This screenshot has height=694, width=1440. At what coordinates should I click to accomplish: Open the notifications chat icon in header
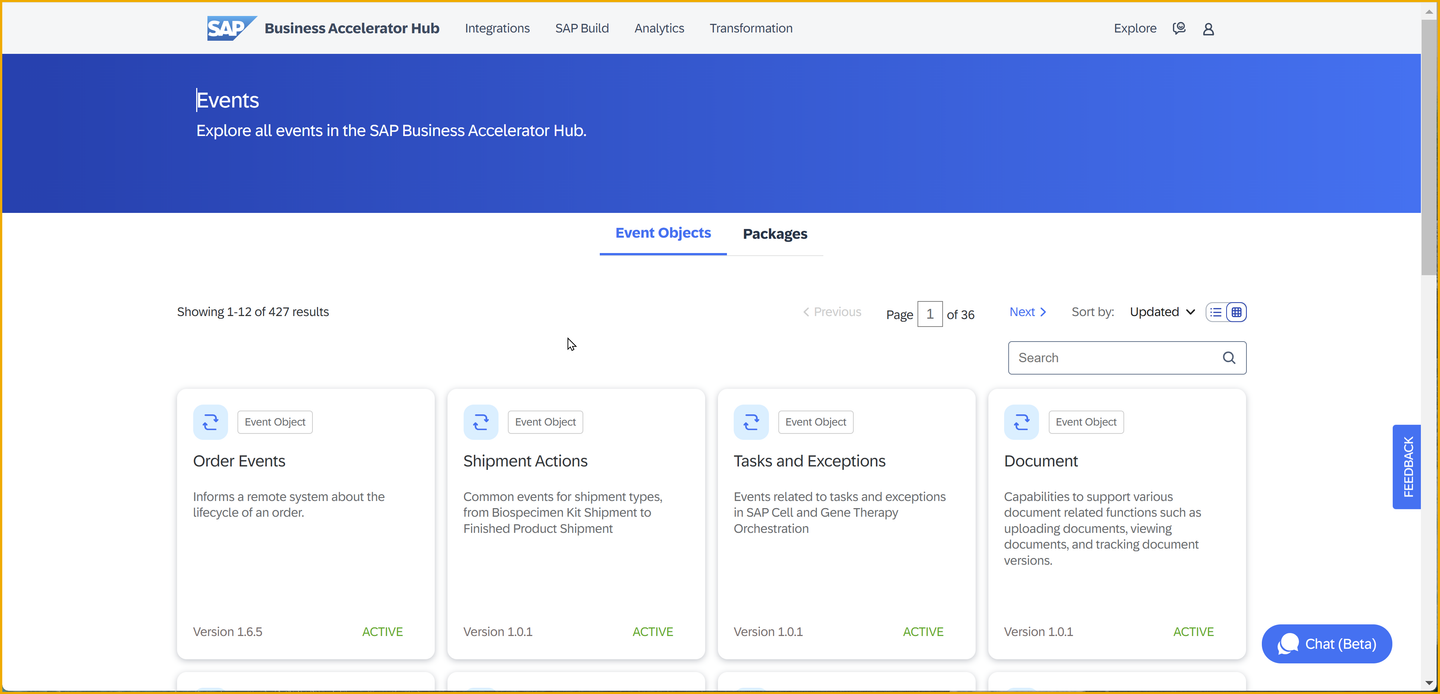[x=1179, y=28]
